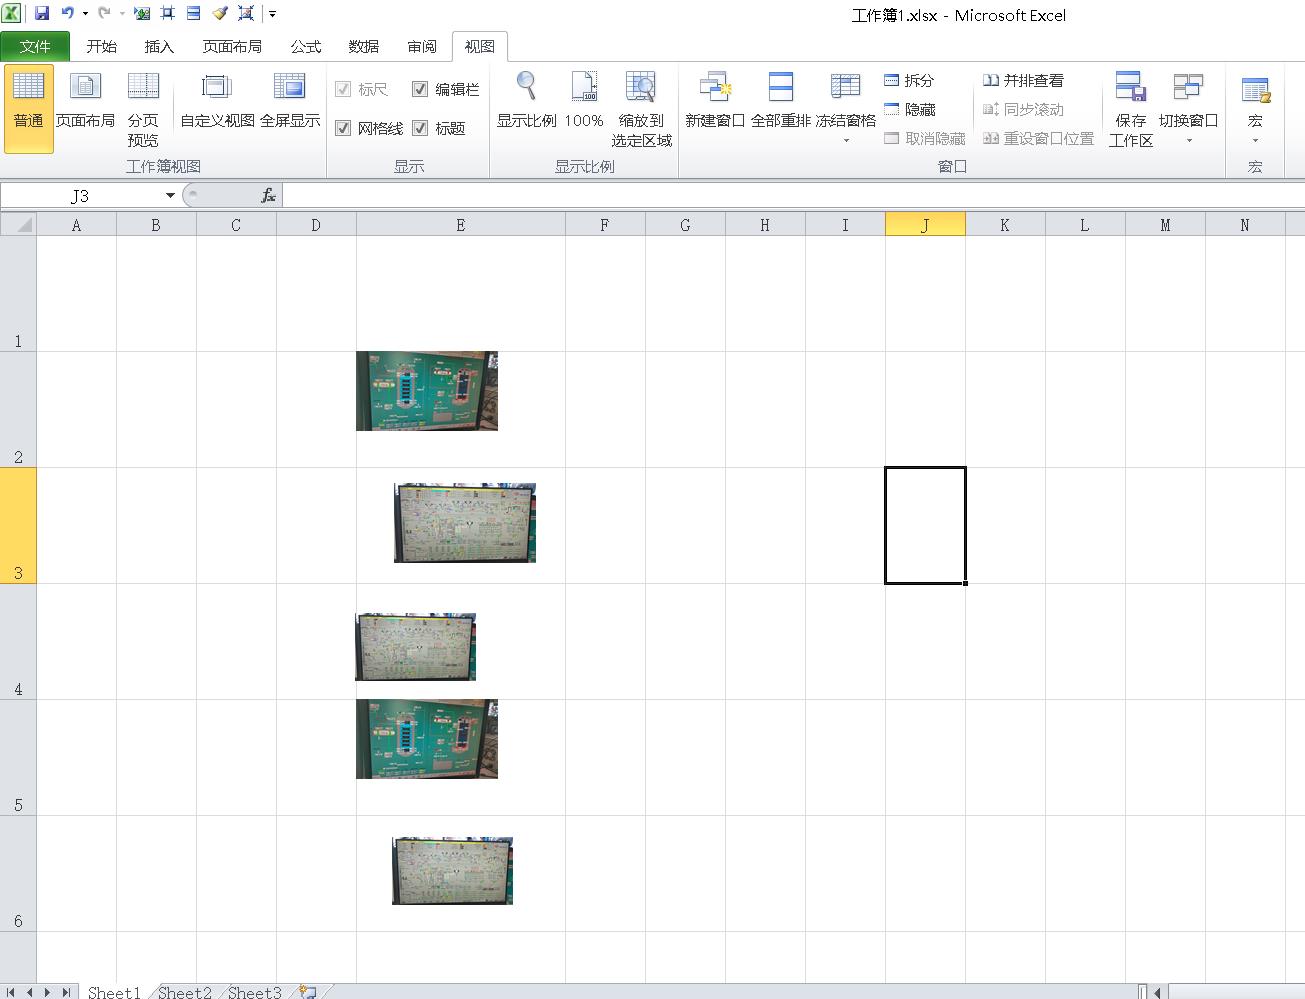Viewport: 1305px width, 999px height.
Task: Click the Name Box showing J3
Action: pos(80,196)
